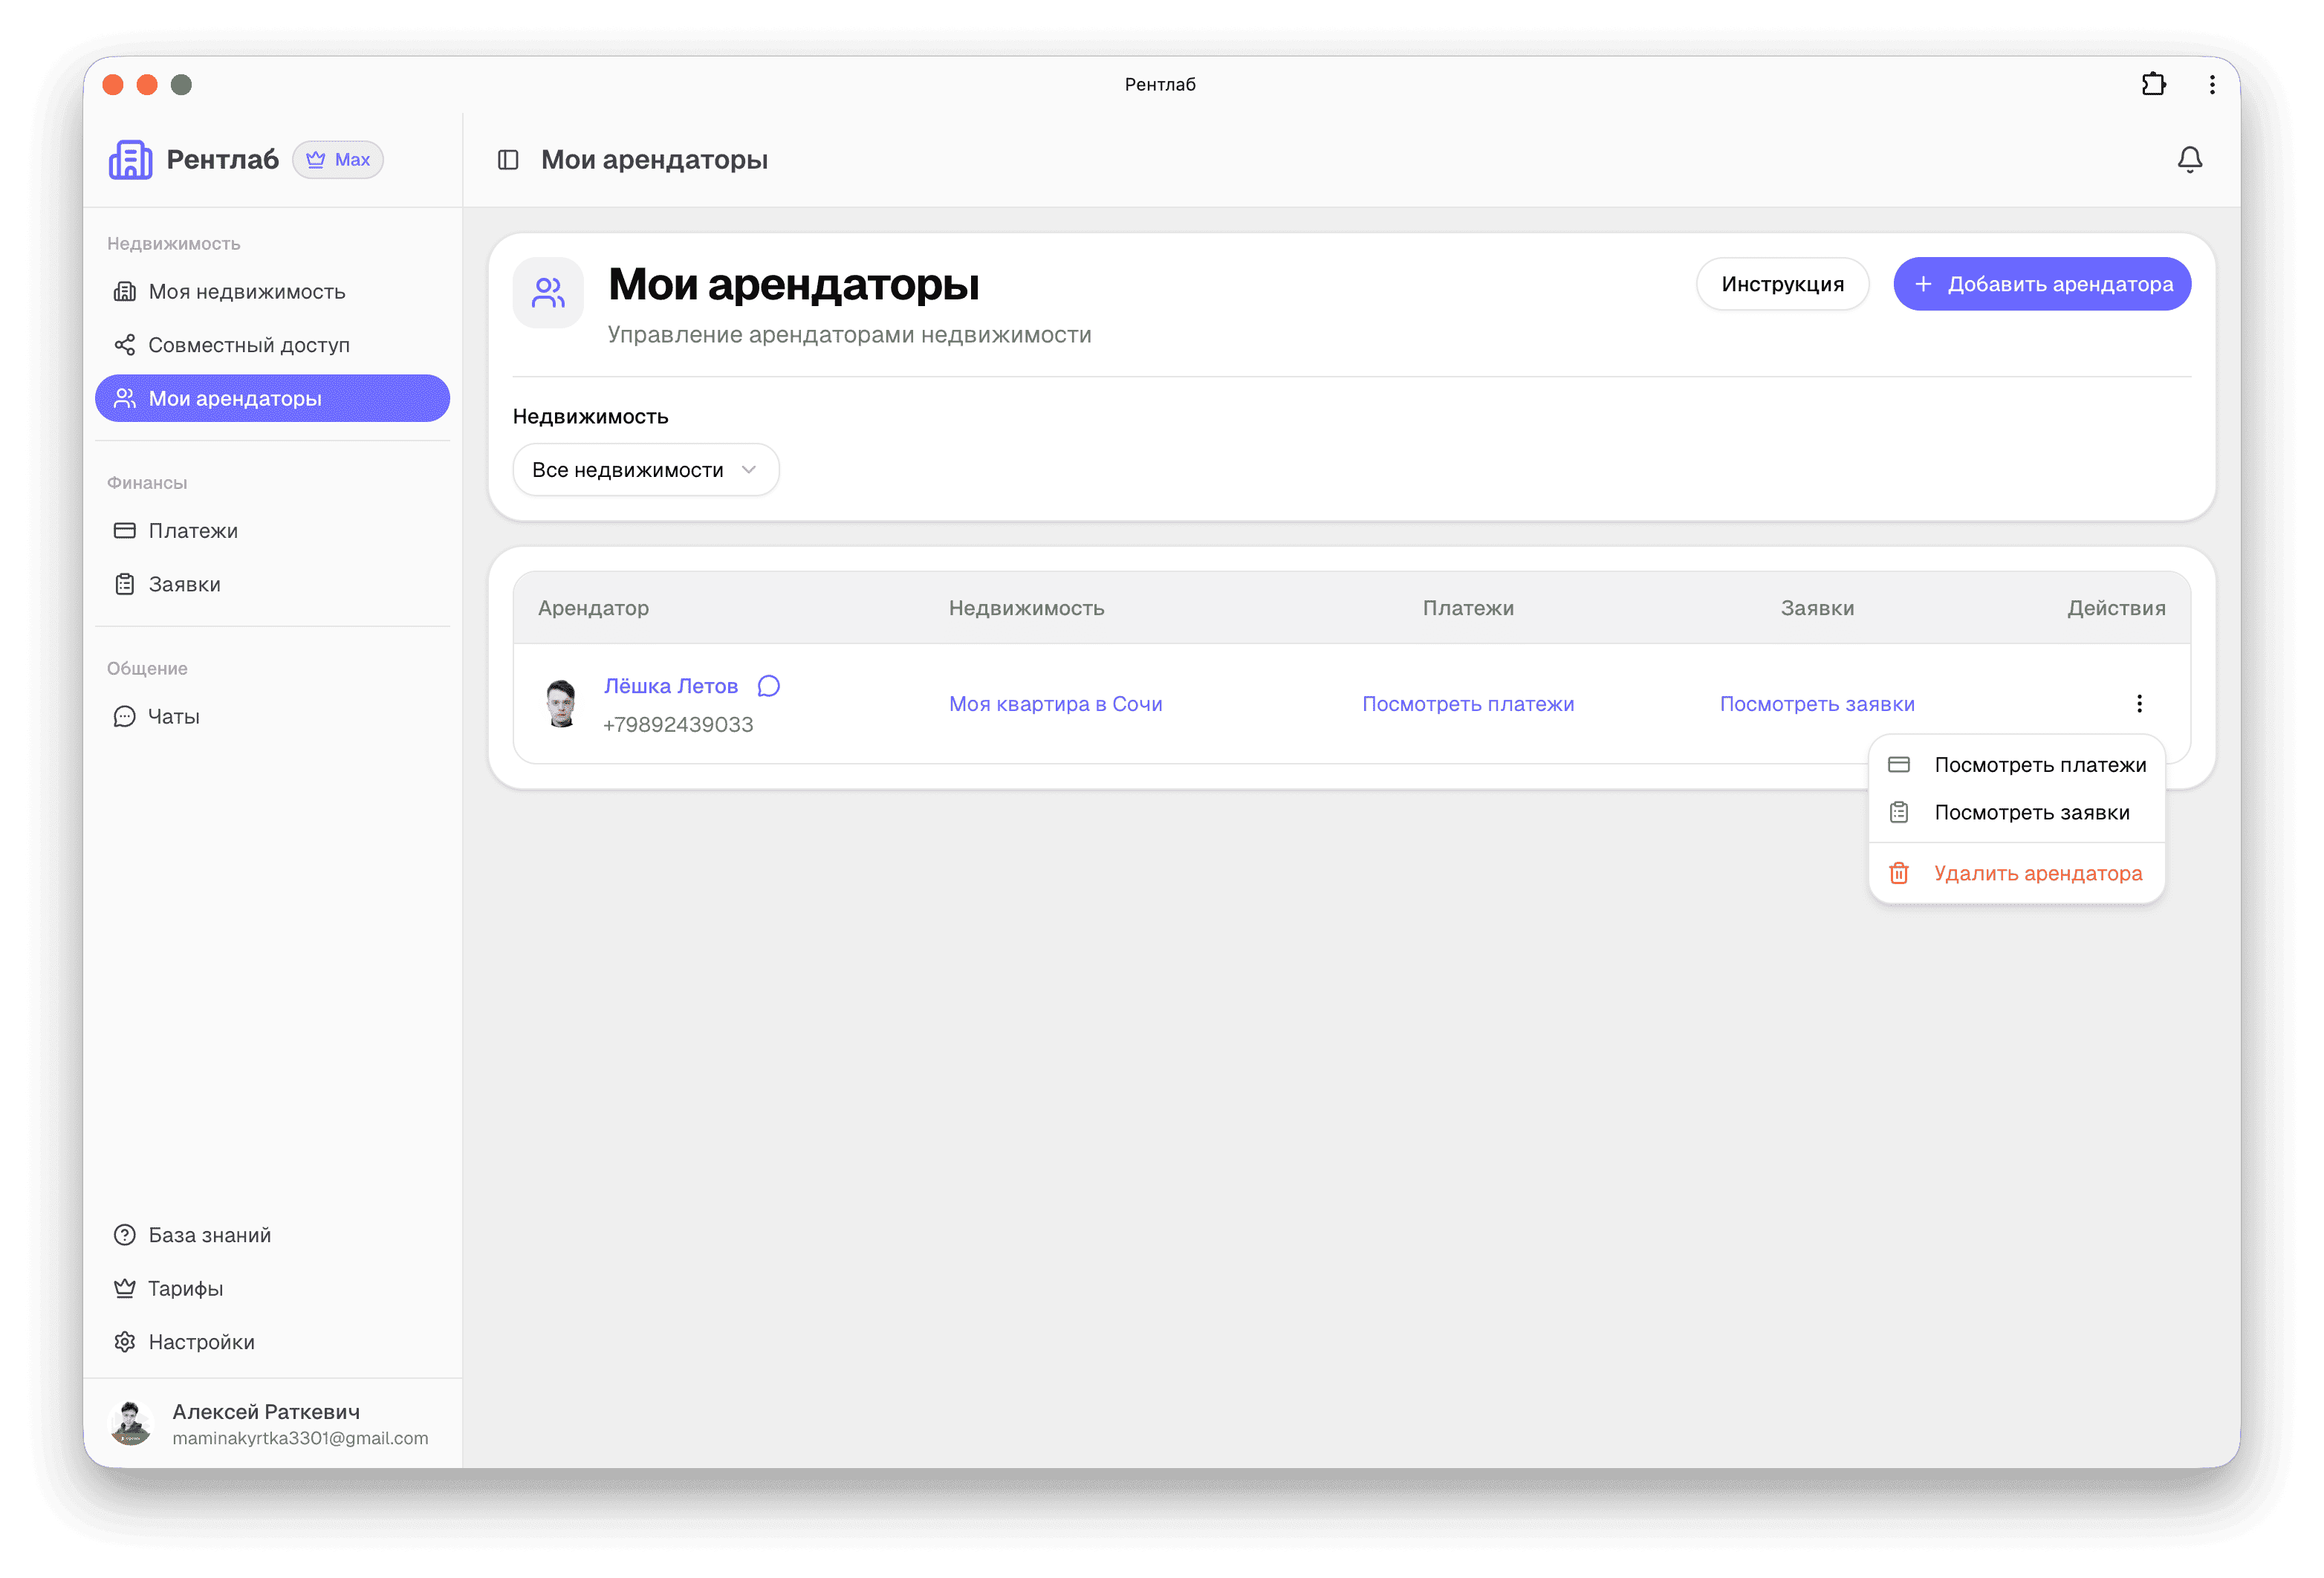This screenshot has height=1578, width=2324.
Task: Select Совместный доступ section
Action: pos(249,344)
